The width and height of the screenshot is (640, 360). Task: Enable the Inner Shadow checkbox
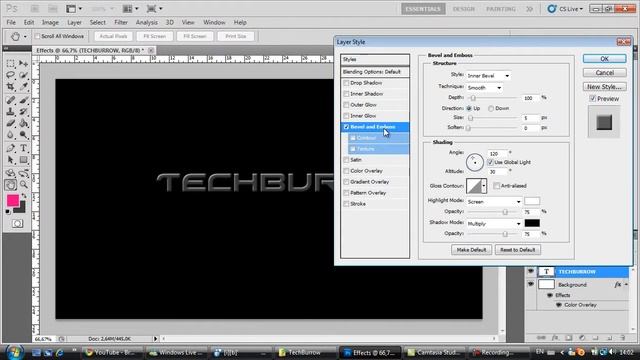346,94
